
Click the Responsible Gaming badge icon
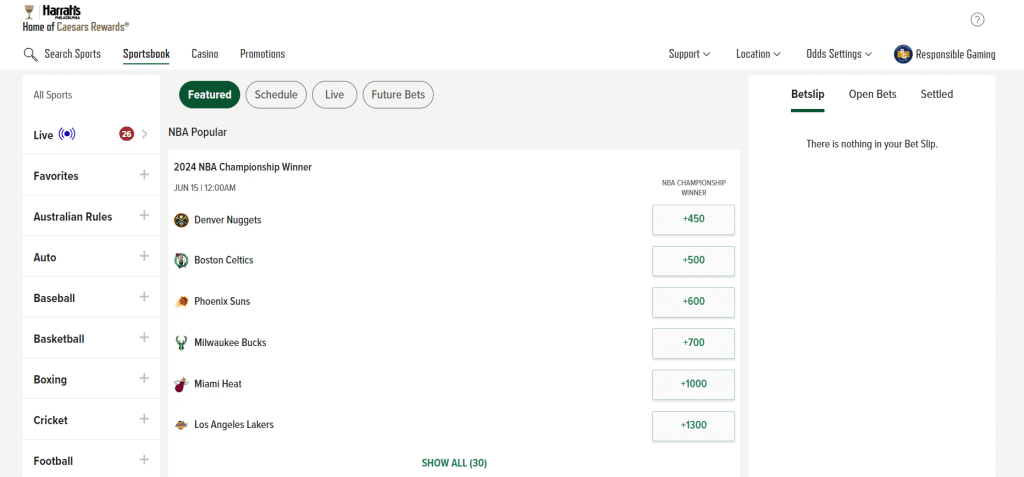(903, 54)
